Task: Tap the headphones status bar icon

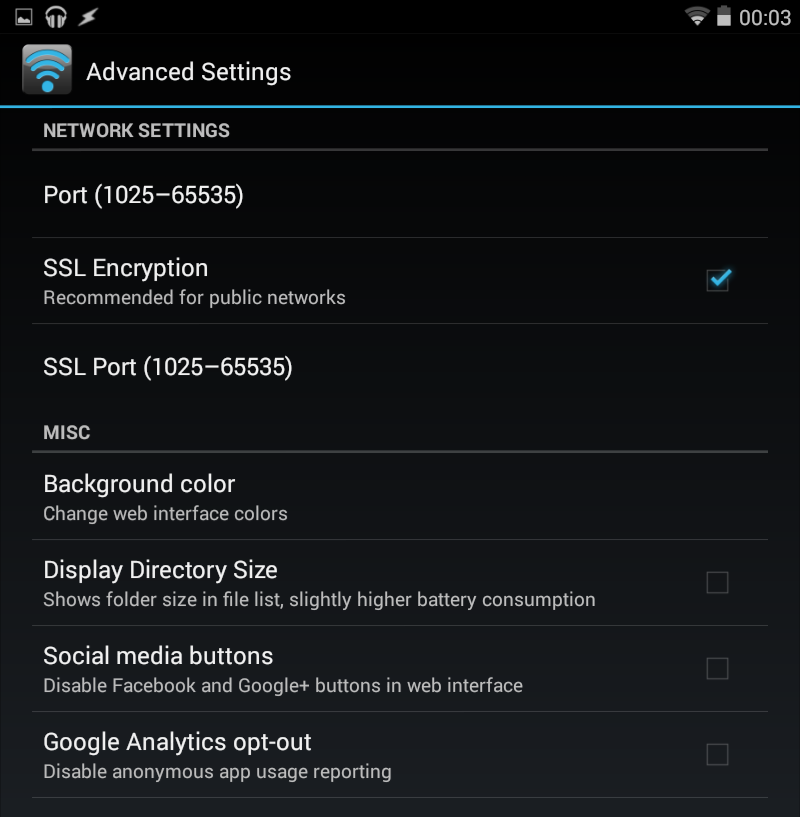Action: 56,17
